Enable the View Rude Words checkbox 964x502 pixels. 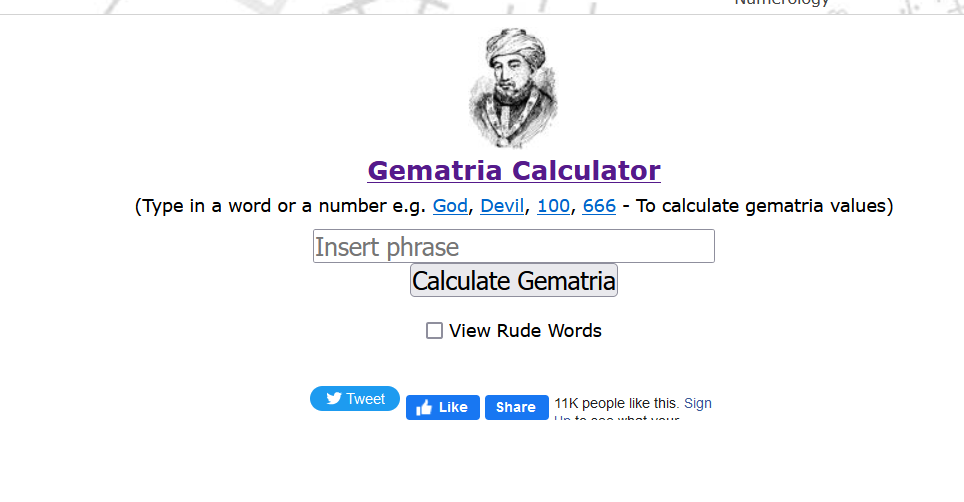pyautogui.click(x=434, y=331)
